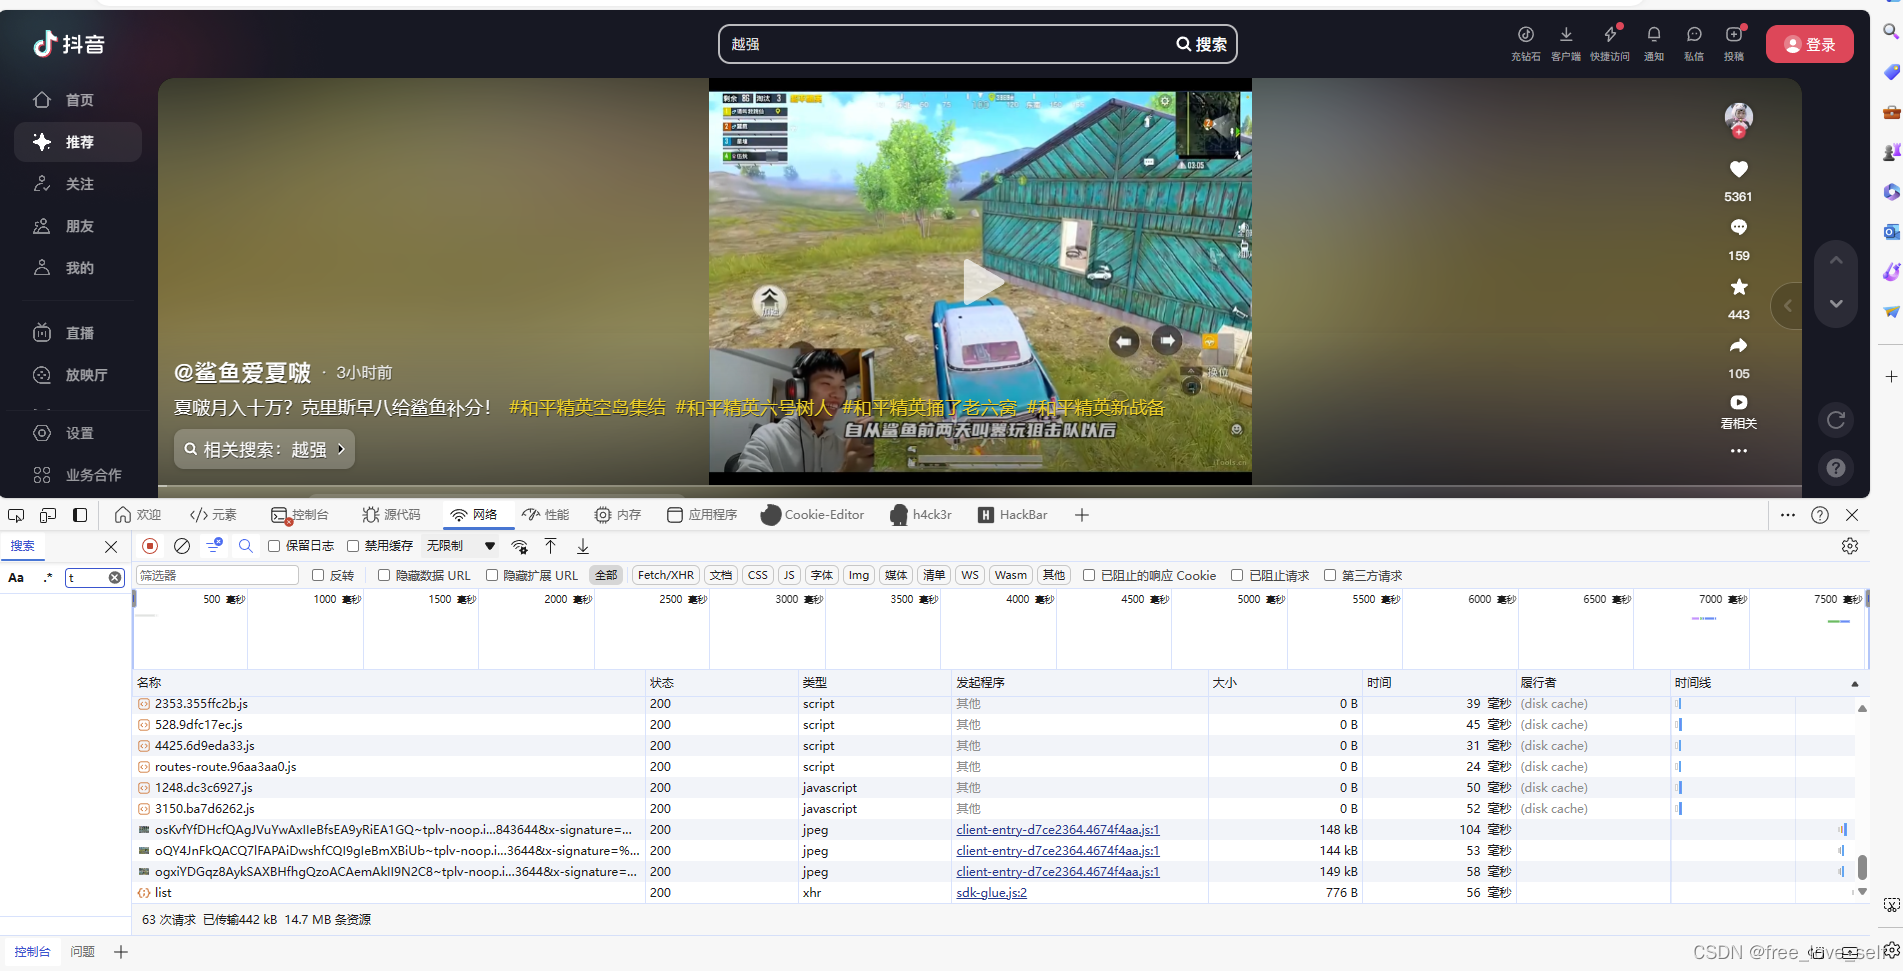The height and width of the screenshot is (971, 1903).
Task: Clear network log icon
Action: 182,546
